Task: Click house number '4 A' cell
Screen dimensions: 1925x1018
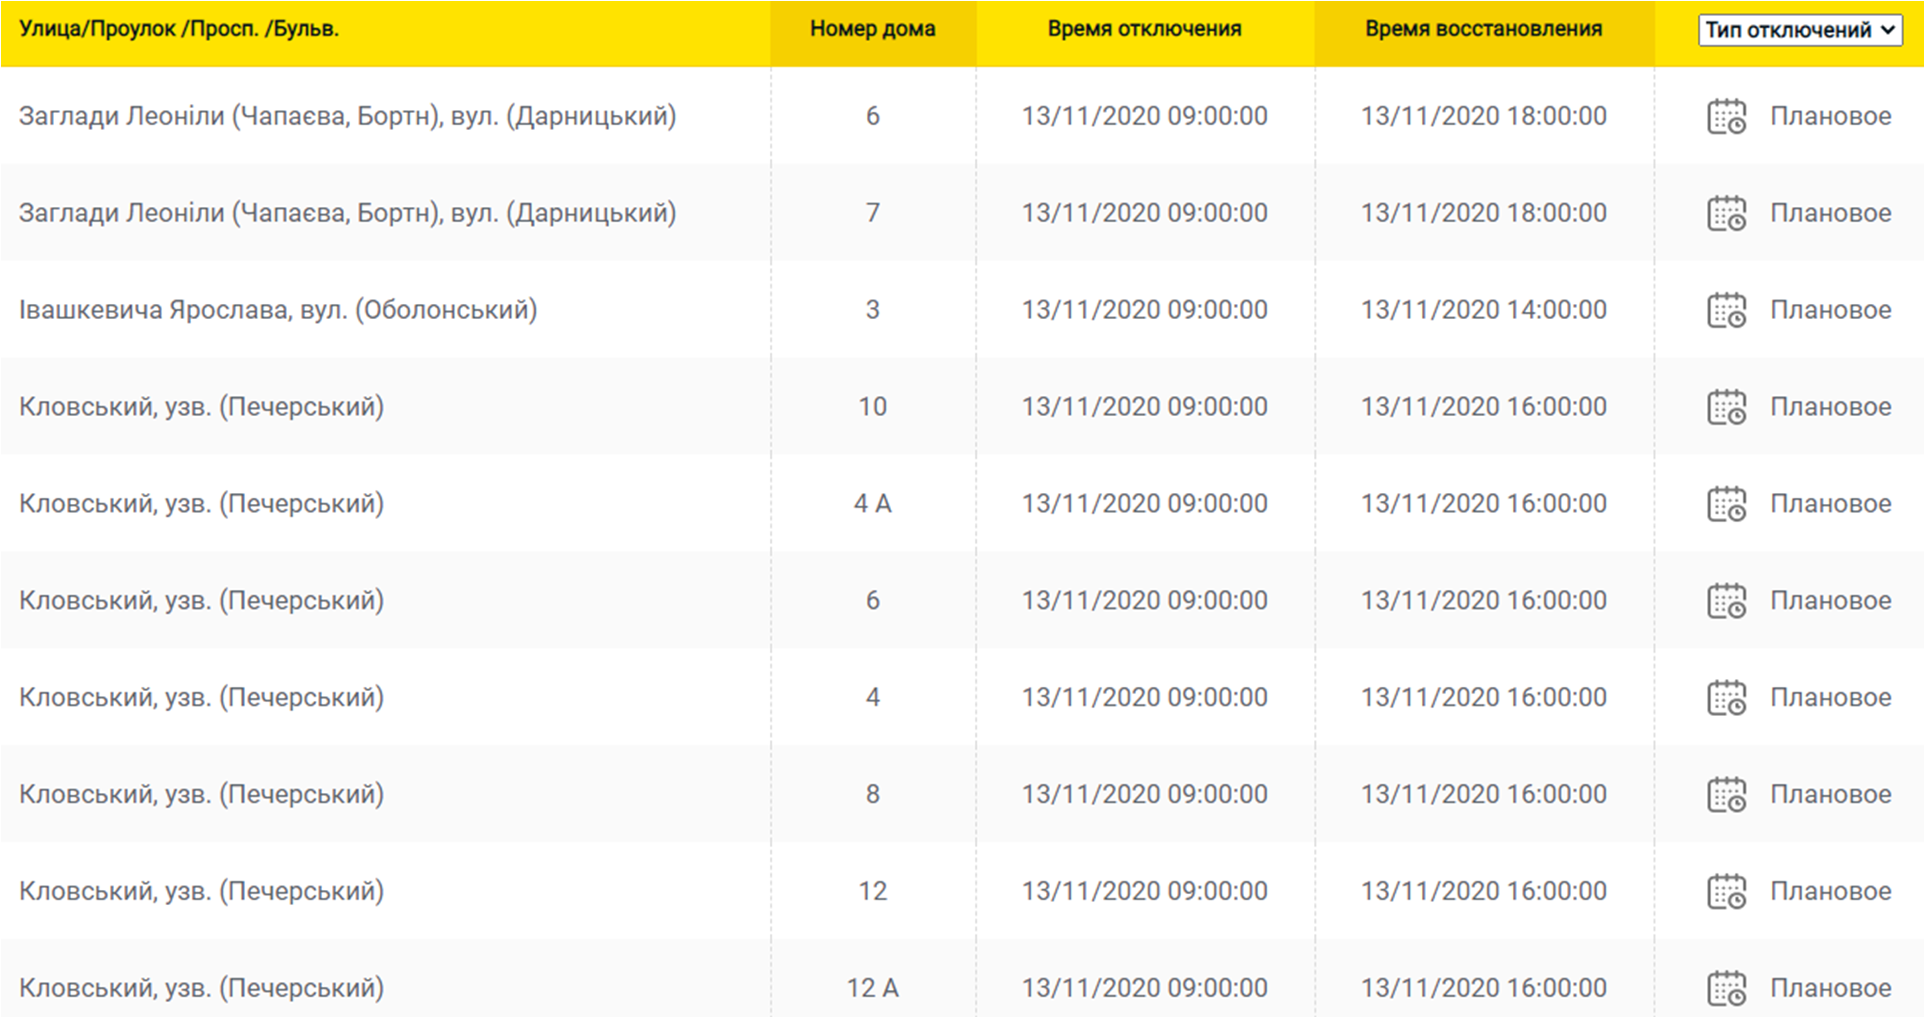Action: point(872,504)
